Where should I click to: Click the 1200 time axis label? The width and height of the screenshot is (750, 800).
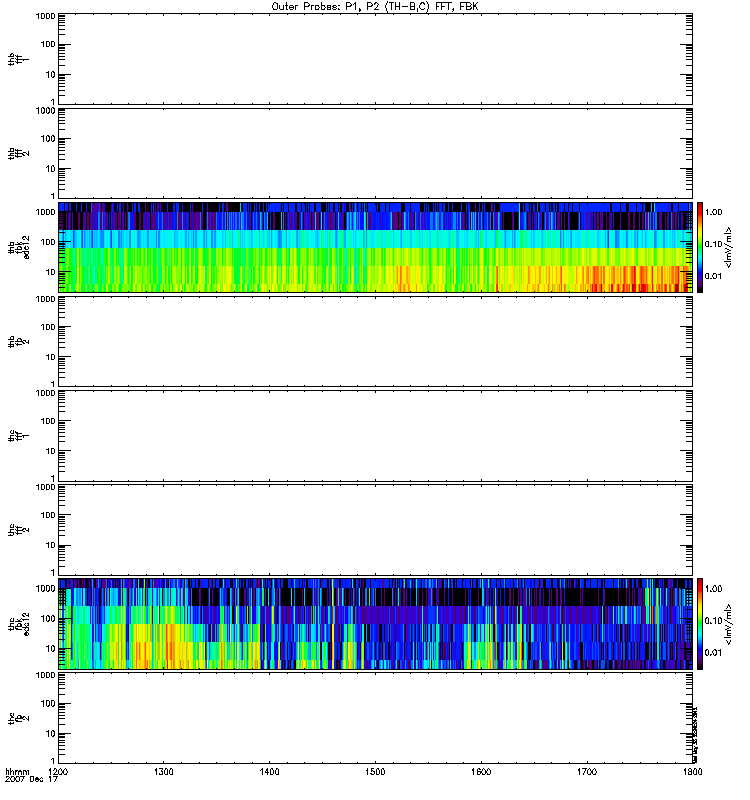[x=58, y=771]
